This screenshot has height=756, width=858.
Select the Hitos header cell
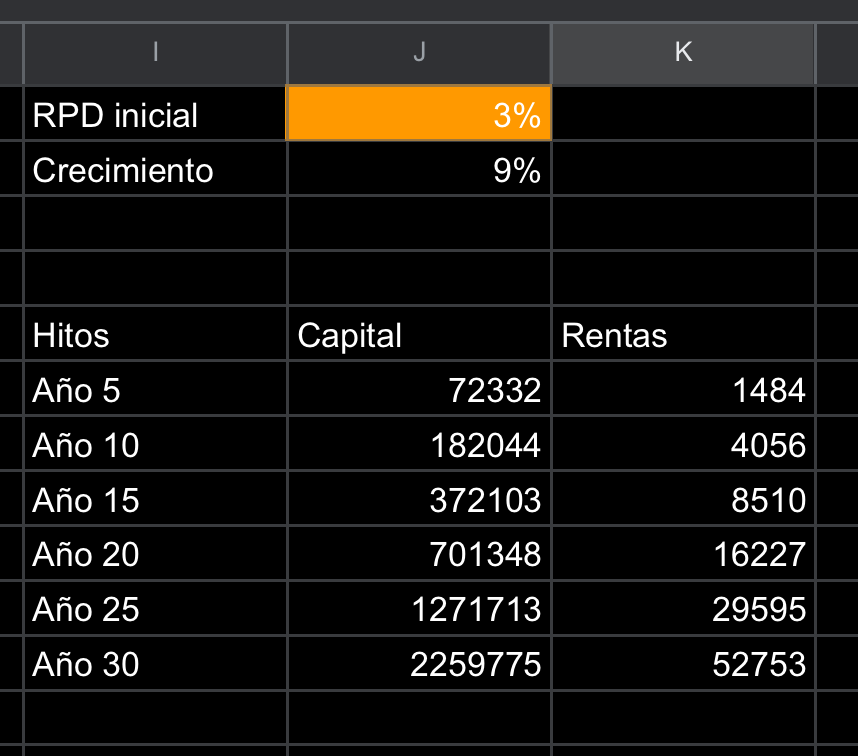click(156, 334)
